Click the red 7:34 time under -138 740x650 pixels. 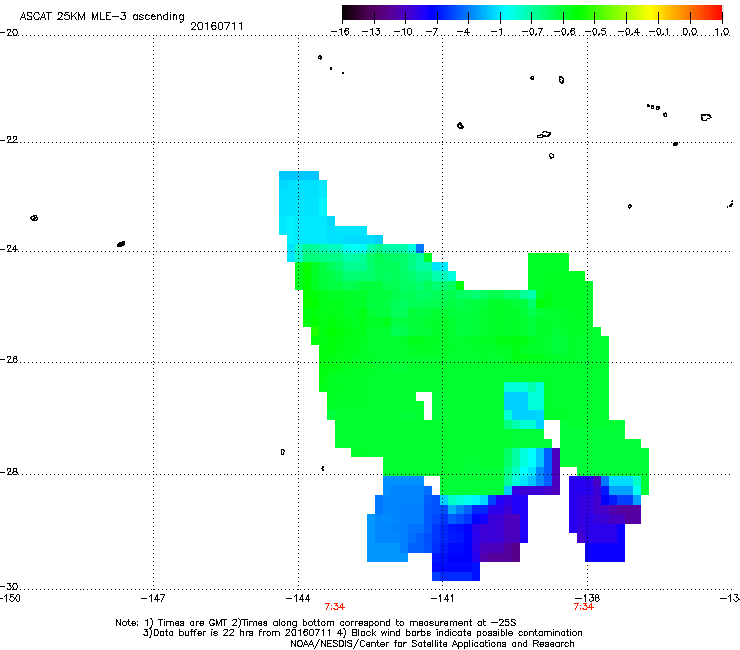point(583,607)
